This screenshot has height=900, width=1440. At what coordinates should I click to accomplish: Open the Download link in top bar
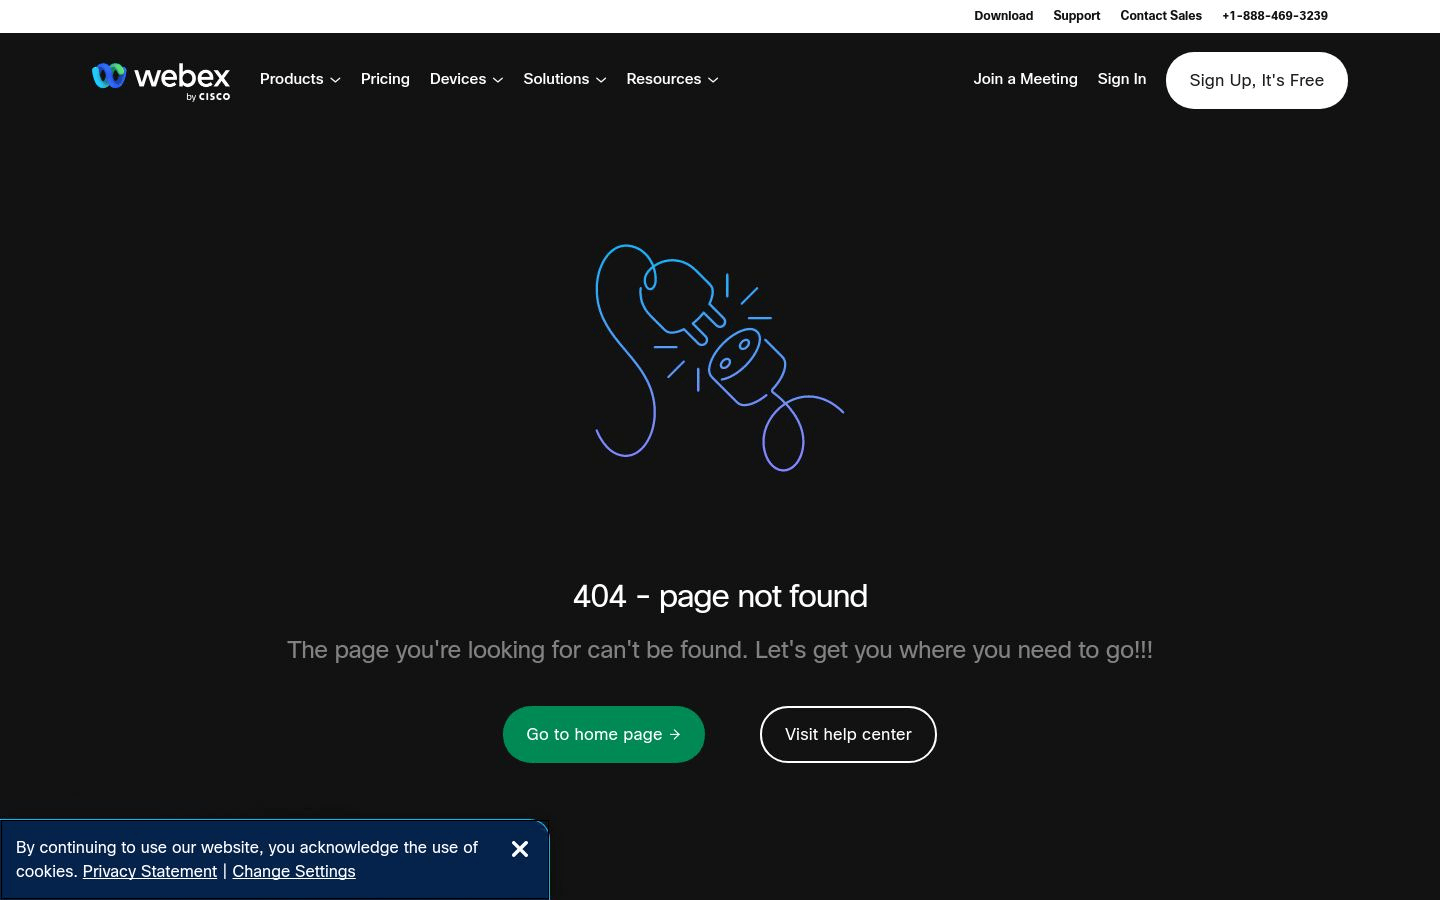point(1003,16)
